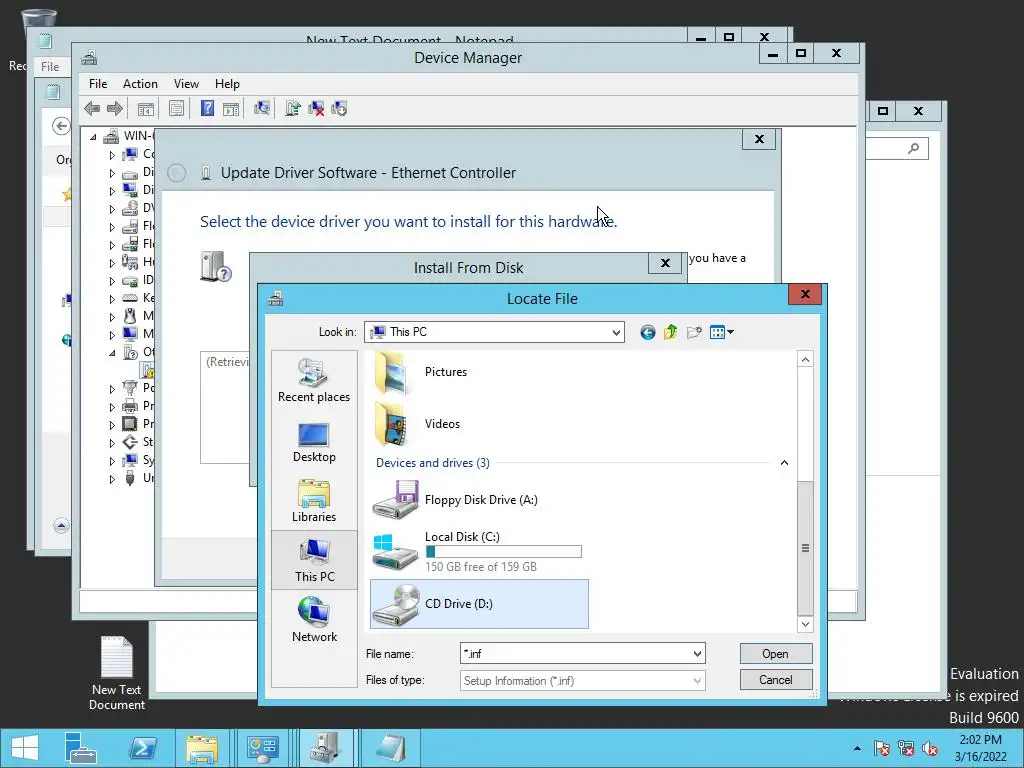
Task: Select This PC in the places bar
Action: [x=314, y=560]
